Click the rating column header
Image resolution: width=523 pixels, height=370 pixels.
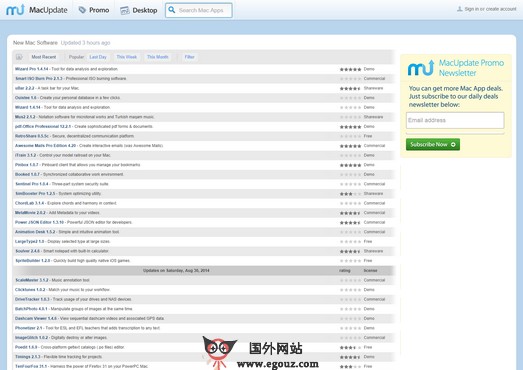click(x=345, y=271)
